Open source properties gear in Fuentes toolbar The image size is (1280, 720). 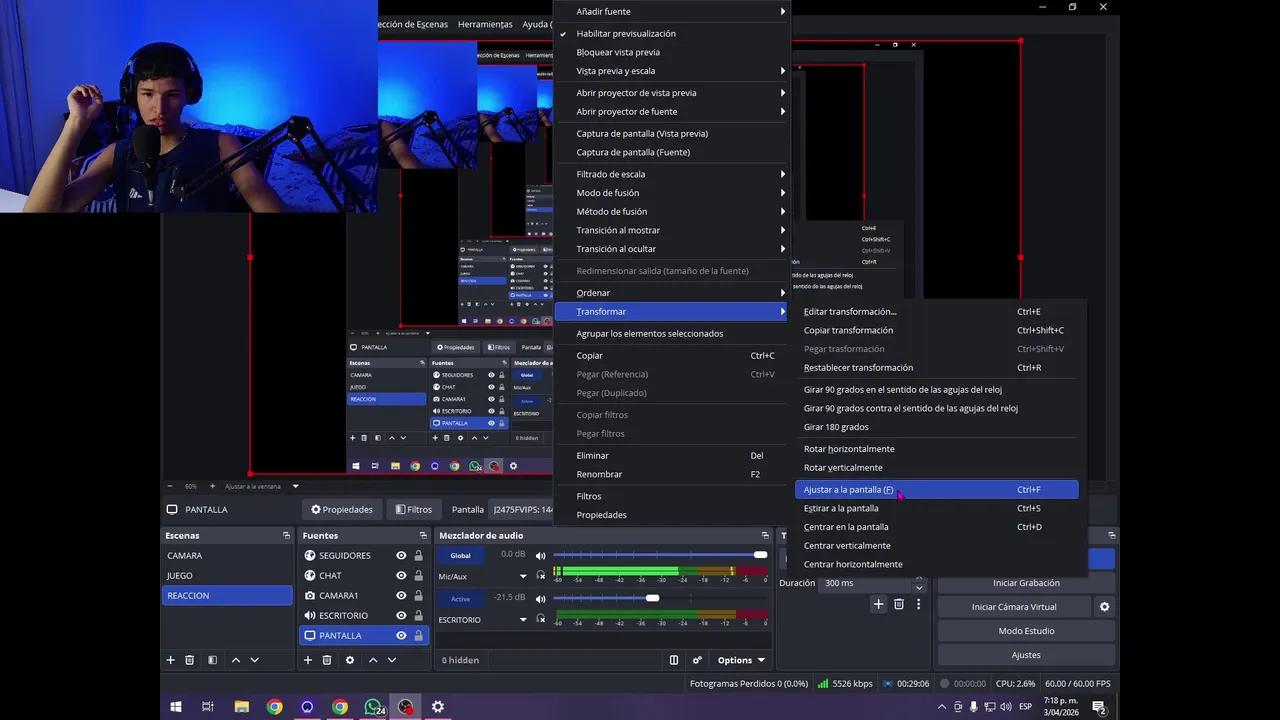click(350, 660)
